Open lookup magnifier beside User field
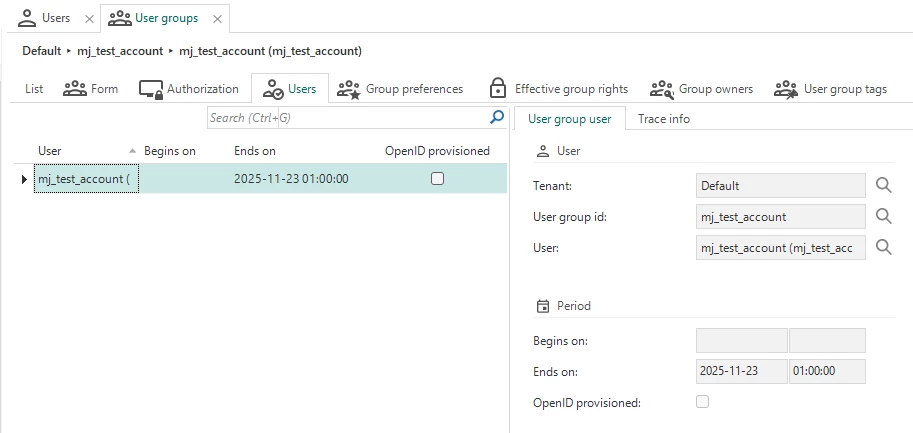This screenshot has height=433, width=913. [883, 247]
